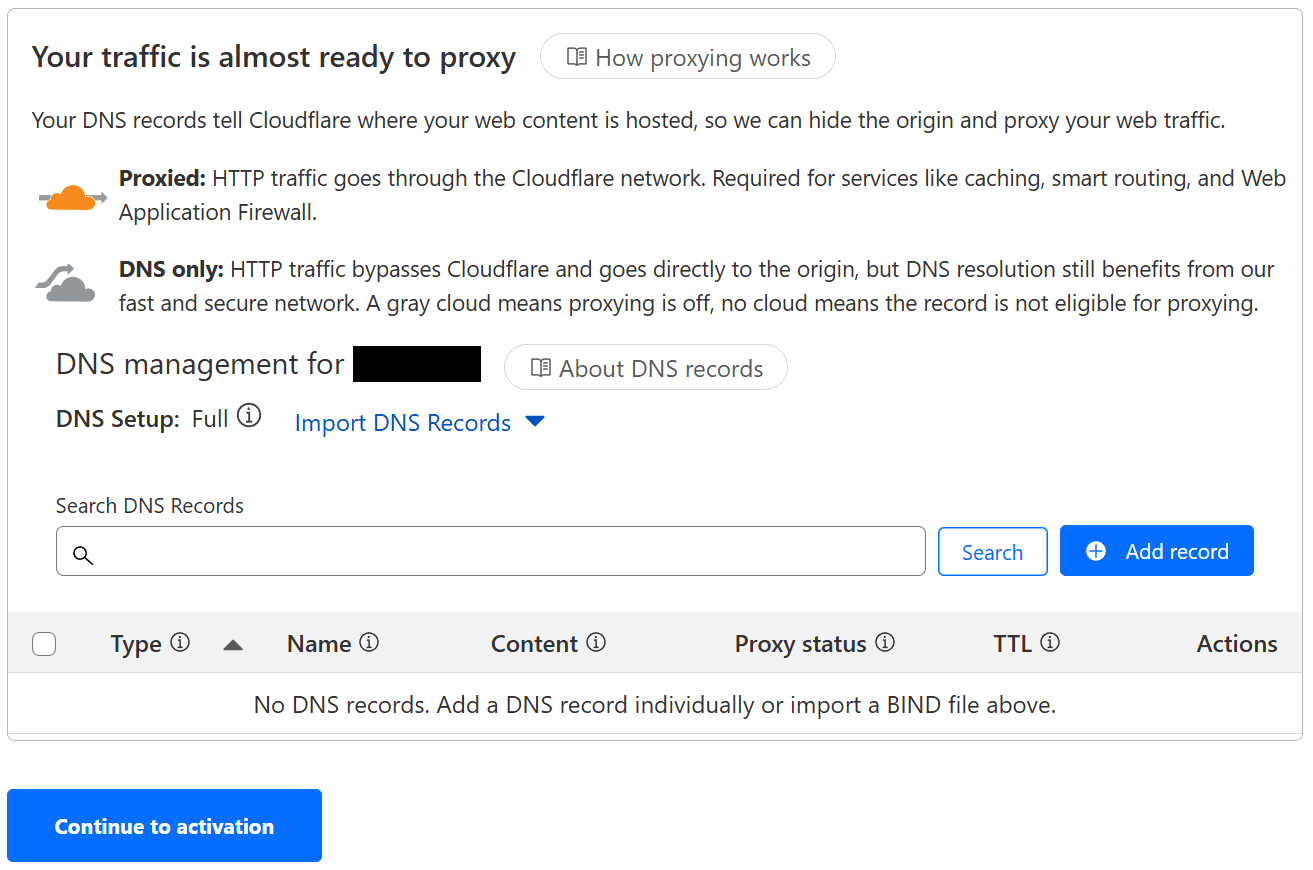
Task: Click the Continue to activation button
Action: 163,825
